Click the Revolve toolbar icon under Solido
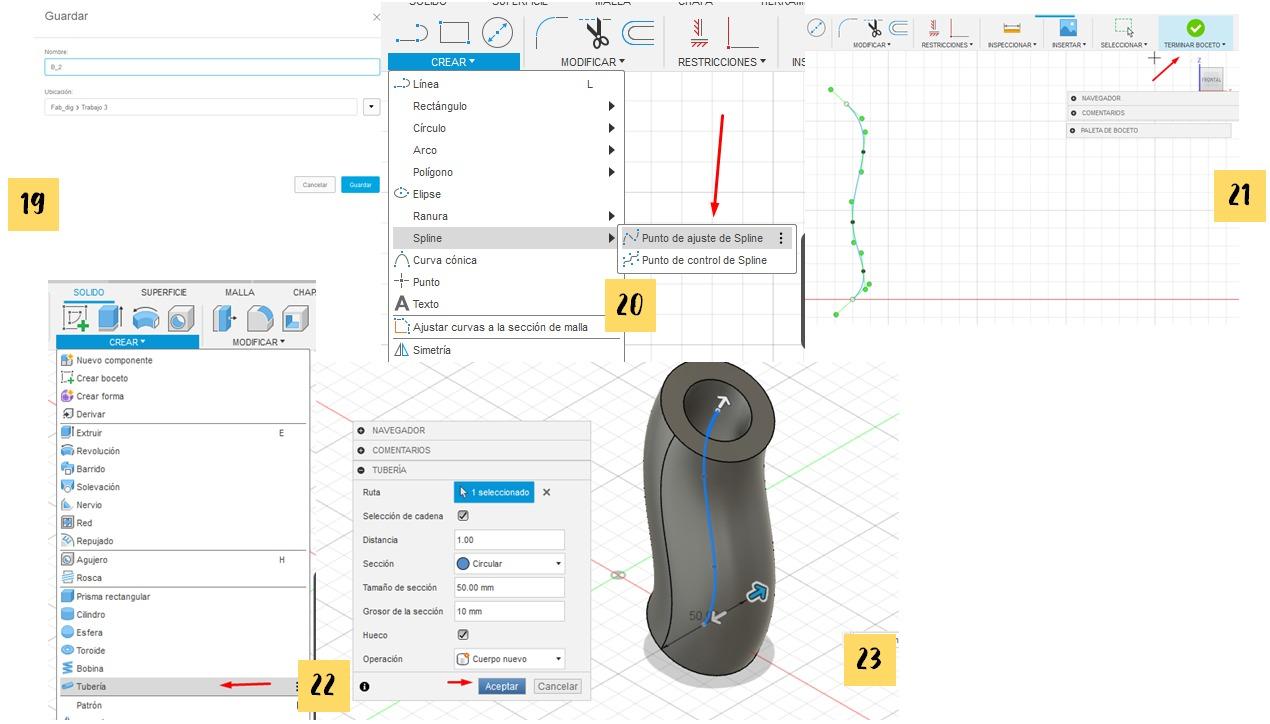The height and width of the screenshot is (724, 1270). point(146,318)
